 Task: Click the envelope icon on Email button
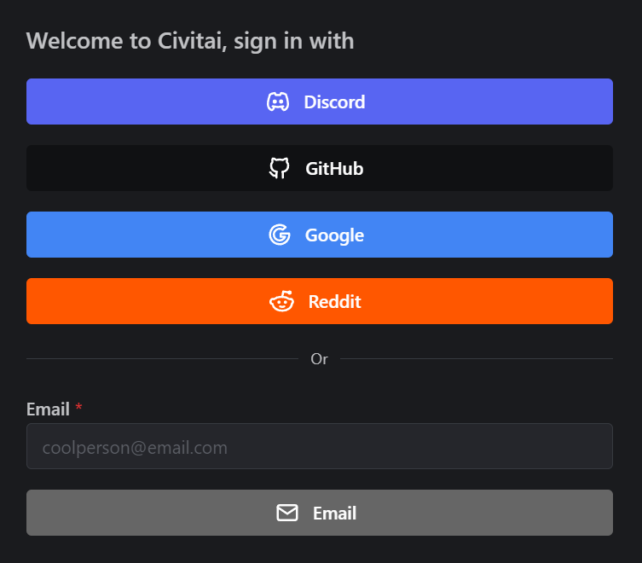[287, 513]
